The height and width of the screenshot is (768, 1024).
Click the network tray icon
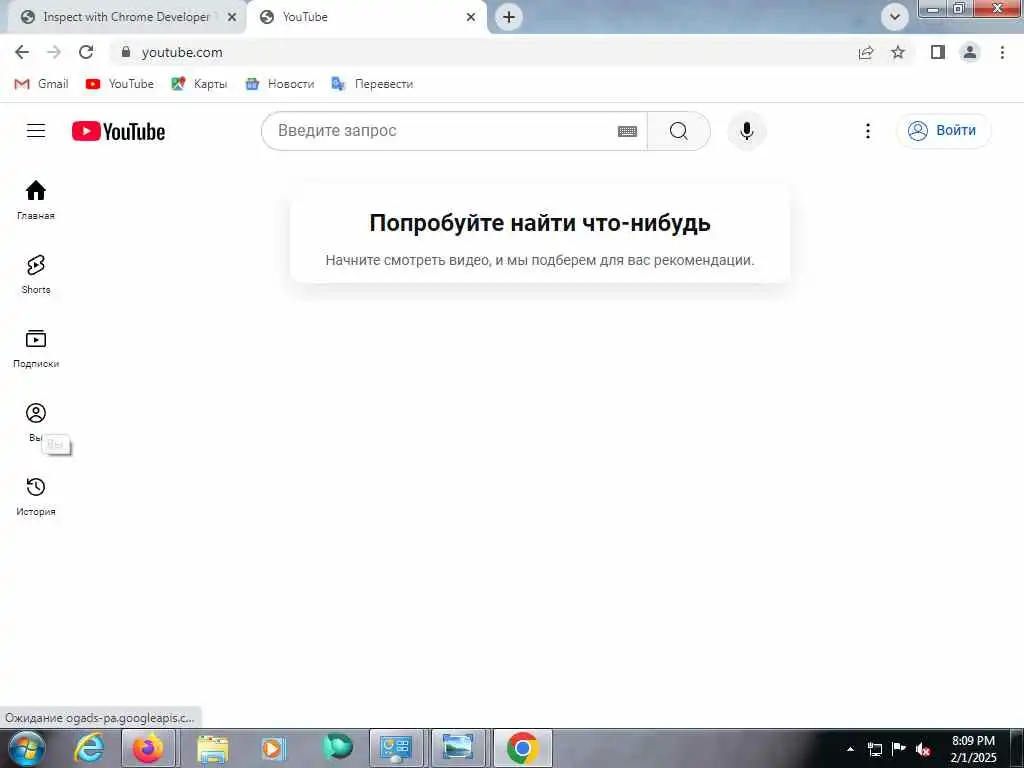874,749
